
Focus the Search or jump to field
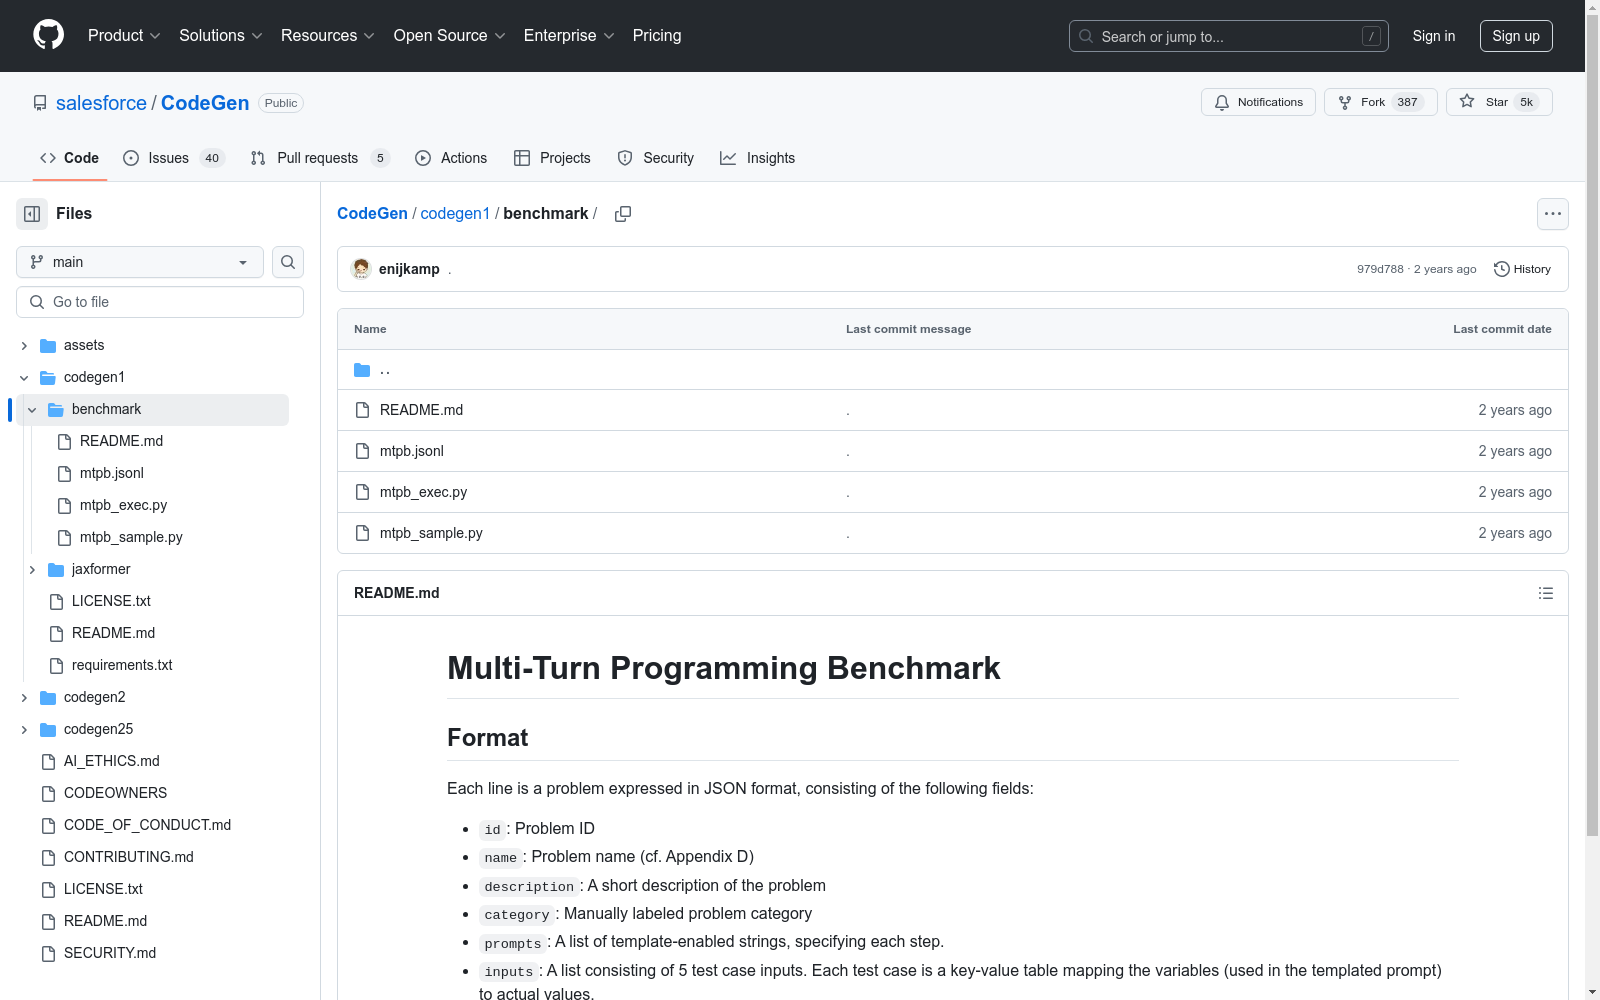[1229, 36]
